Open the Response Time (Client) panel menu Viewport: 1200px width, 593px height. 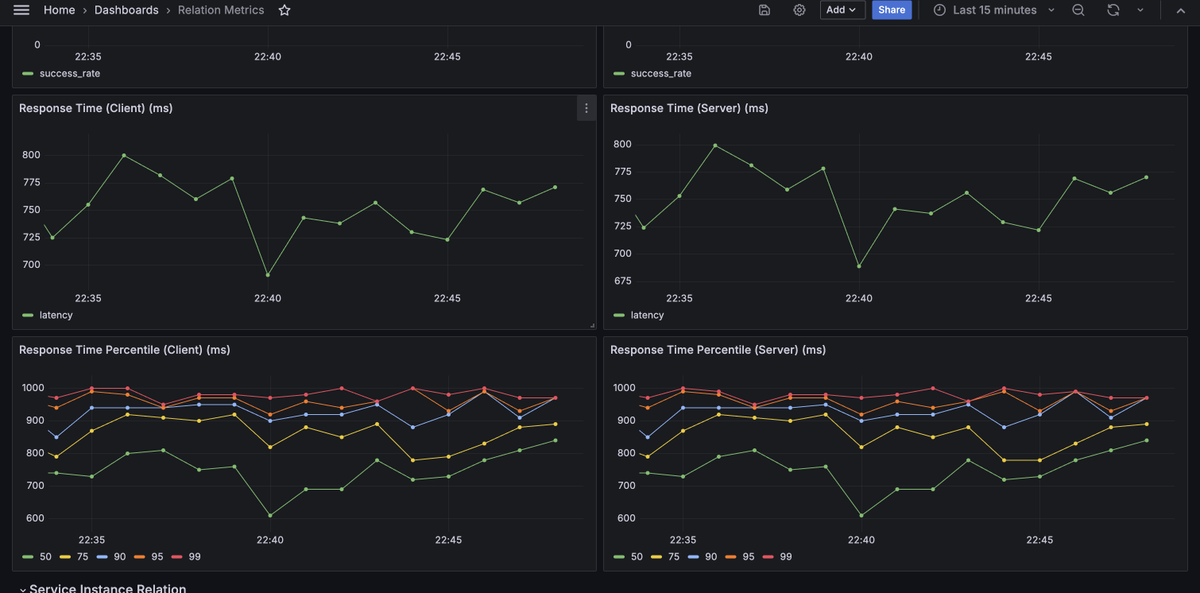click(x=586, y=108)
